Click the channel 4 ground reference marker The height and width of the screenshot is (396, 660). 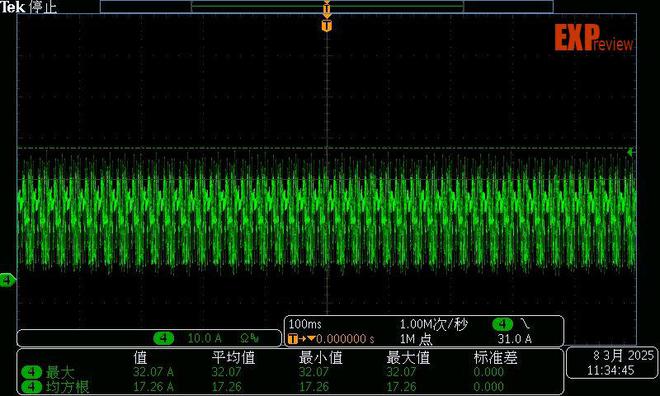[7, 280]
